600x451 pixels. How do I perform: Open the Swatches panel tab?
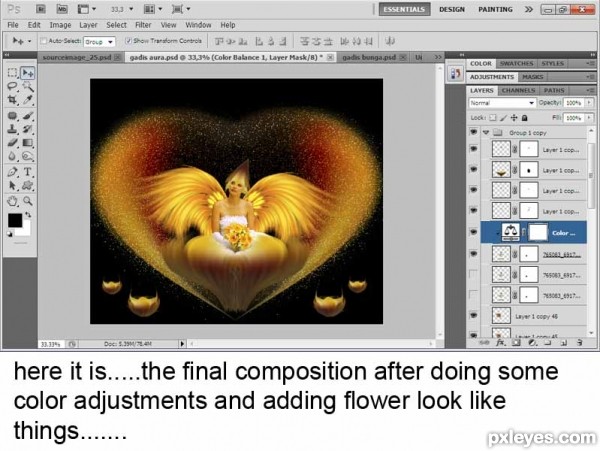coord(516,63)
